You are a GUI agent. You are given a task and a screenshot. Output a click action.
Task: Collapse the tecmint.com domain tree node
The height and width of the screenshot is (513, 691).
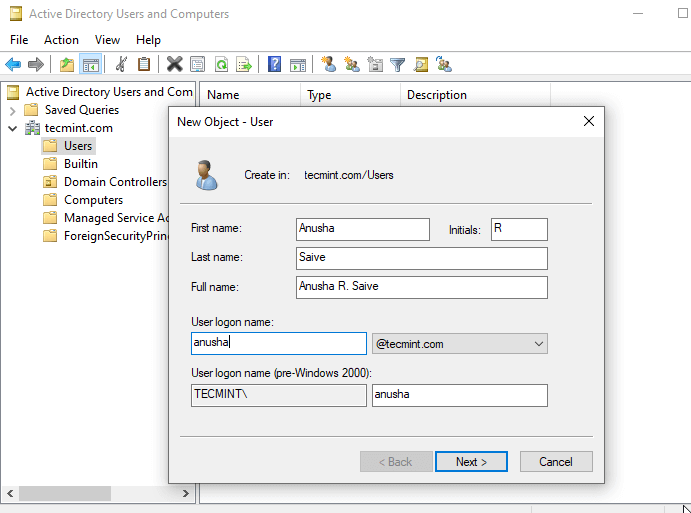(13, 128)
